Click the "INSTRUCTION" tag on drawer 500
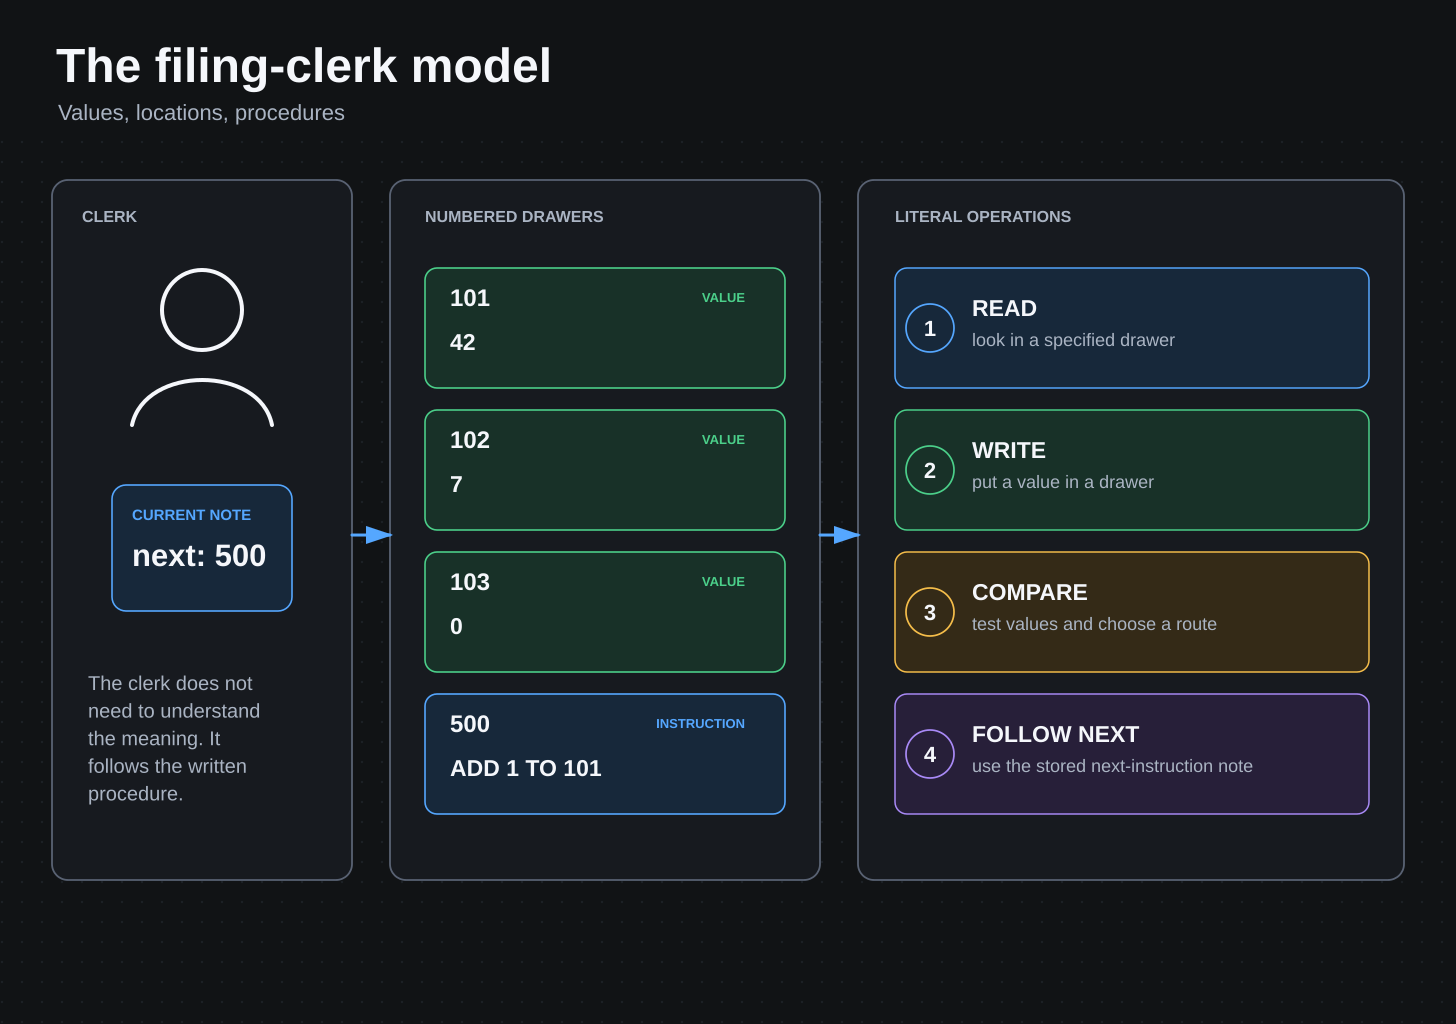Viewport: 1456px width, 1024px height. (700, 724)
